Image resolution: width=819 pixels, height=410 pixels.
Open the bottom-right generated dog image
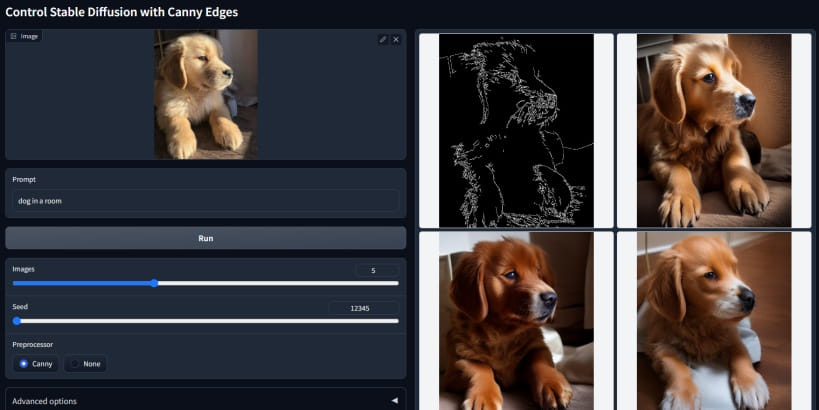pos(713,320)
